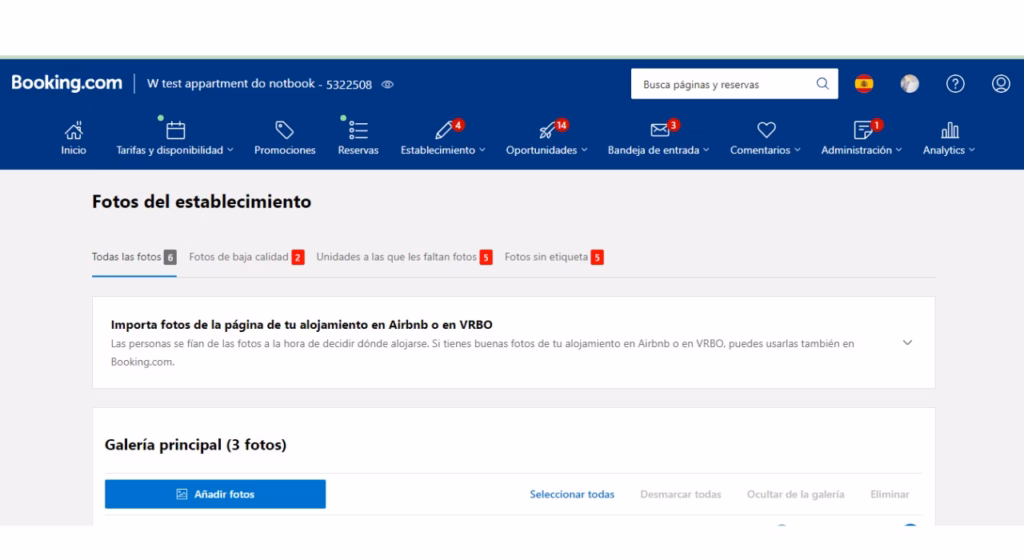This screenshot has width=1024, height=560.
Task: Open Bandeja de entrada dropdown
Action: point(658,138)
